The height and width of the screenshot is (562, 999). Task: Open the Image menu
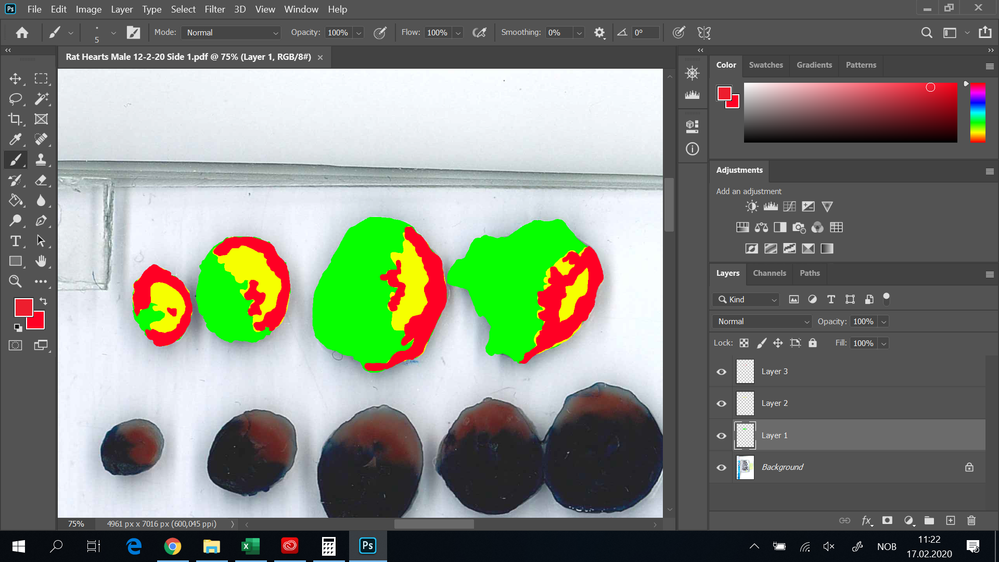click(x=89, y=10)
